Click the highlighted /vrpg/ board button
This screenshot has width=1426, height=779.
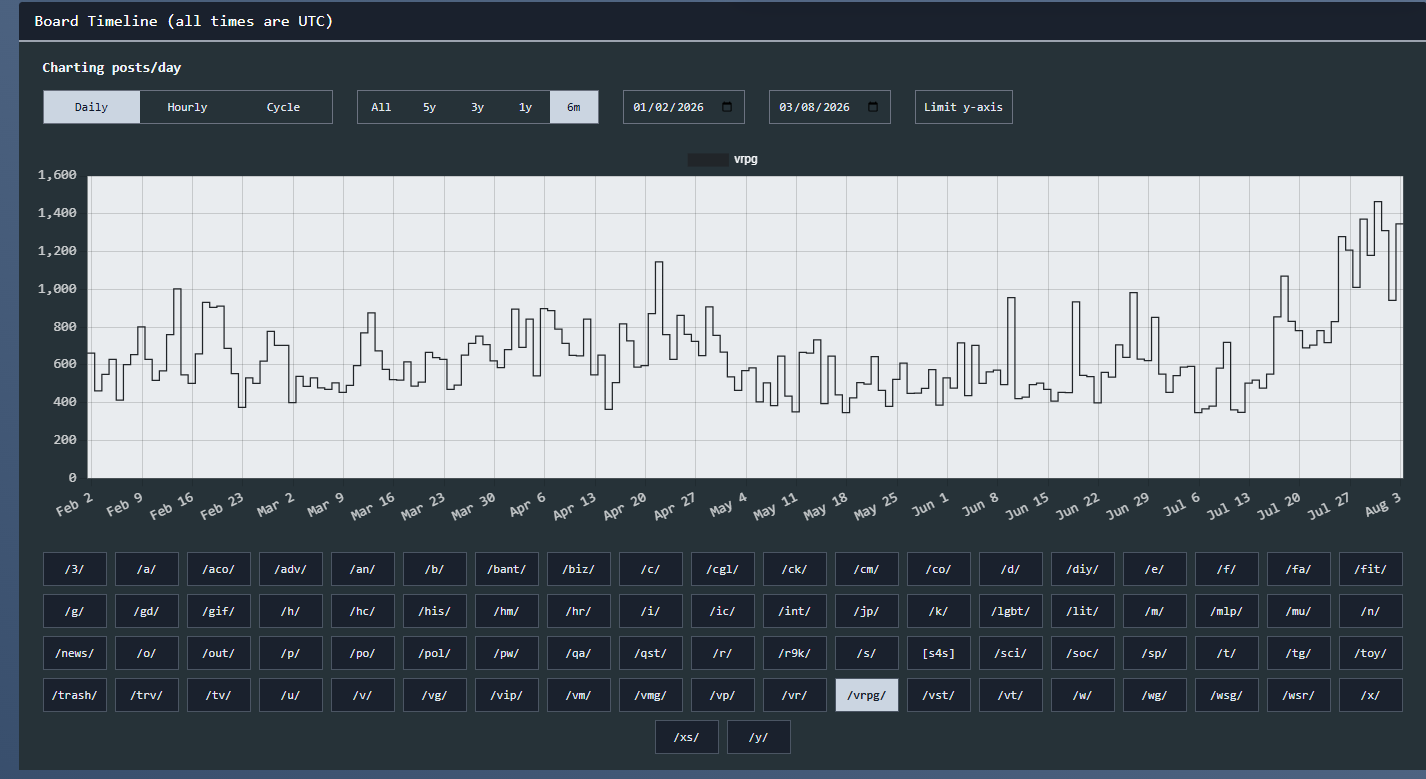point(867,695)
